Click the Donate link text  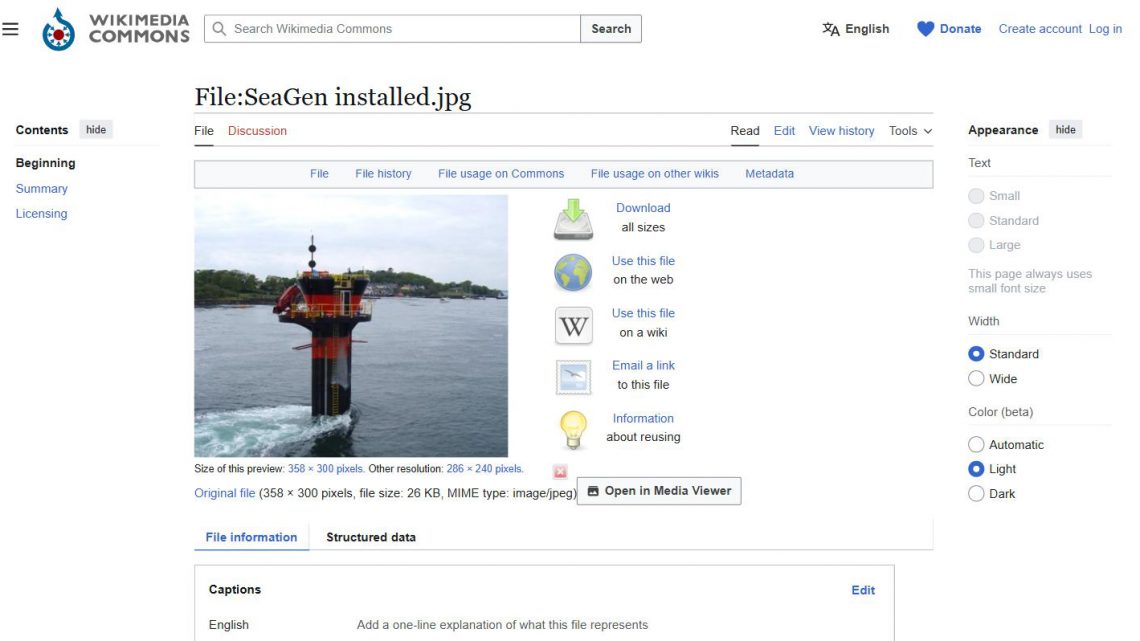point(960,29)
